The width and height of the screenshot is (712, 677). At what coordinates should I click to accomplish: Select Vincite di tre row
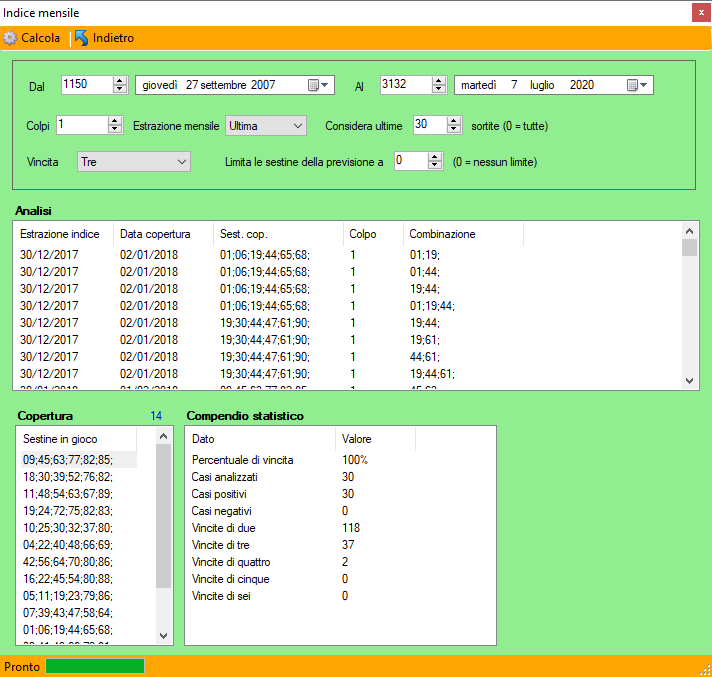point(301,544)
